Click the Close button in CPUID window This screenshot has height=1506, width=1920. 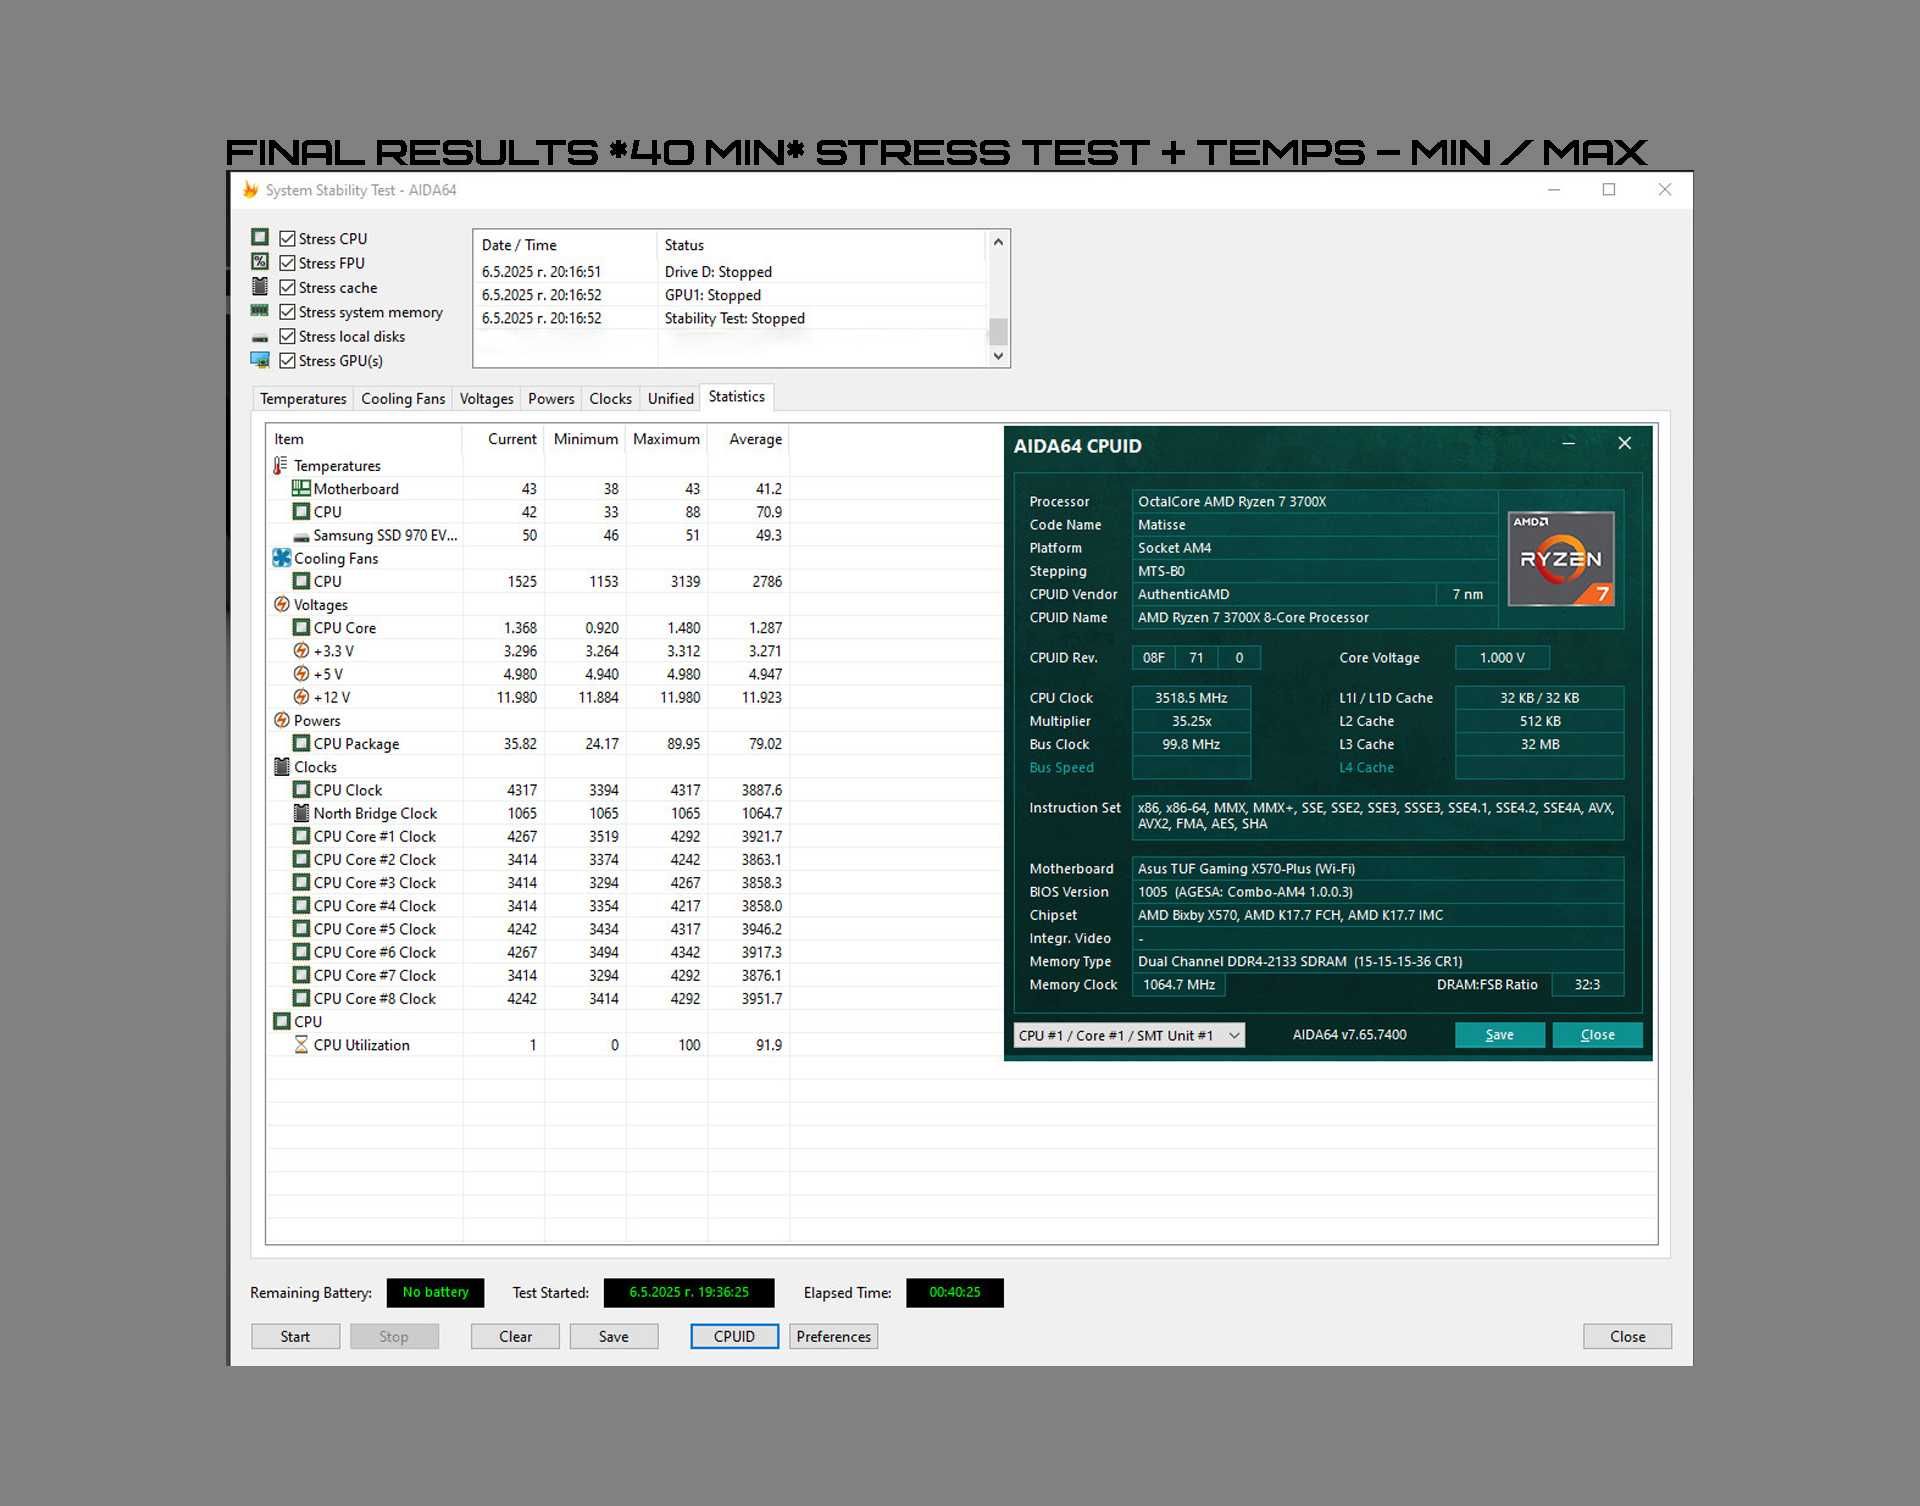[x=1597, y=1035]
